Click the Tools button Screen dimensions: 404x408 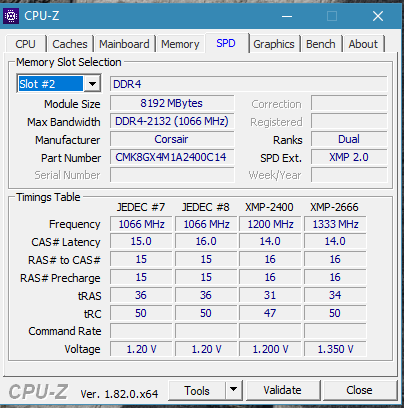point(197,390)
